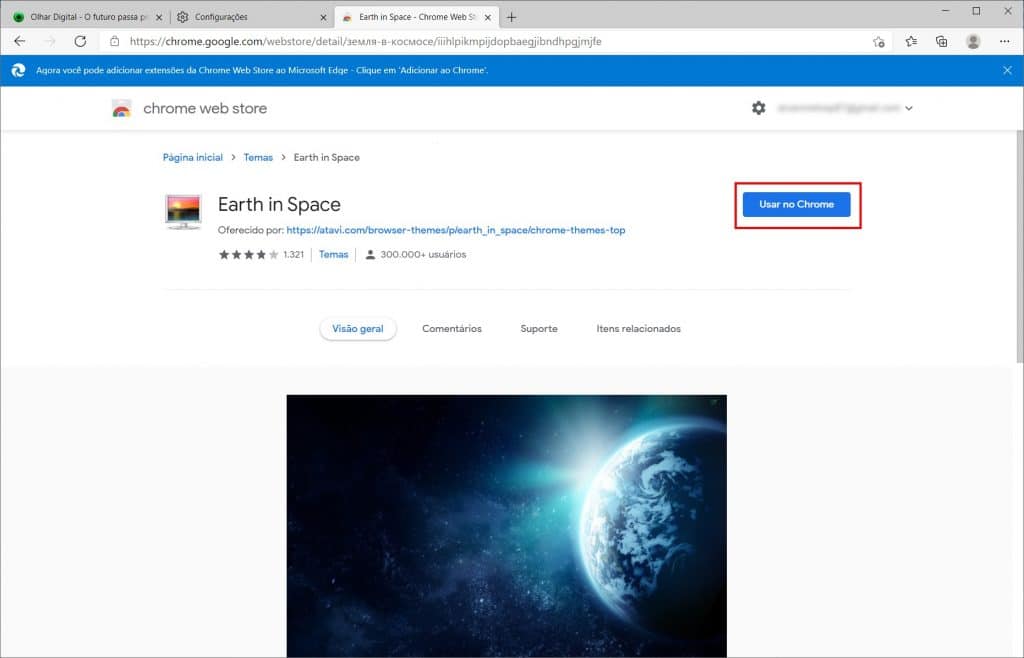The height and width of the screenshot is (658, 1024).
Task: Click the Earth in Space preview image
Action: click(506, 525)
